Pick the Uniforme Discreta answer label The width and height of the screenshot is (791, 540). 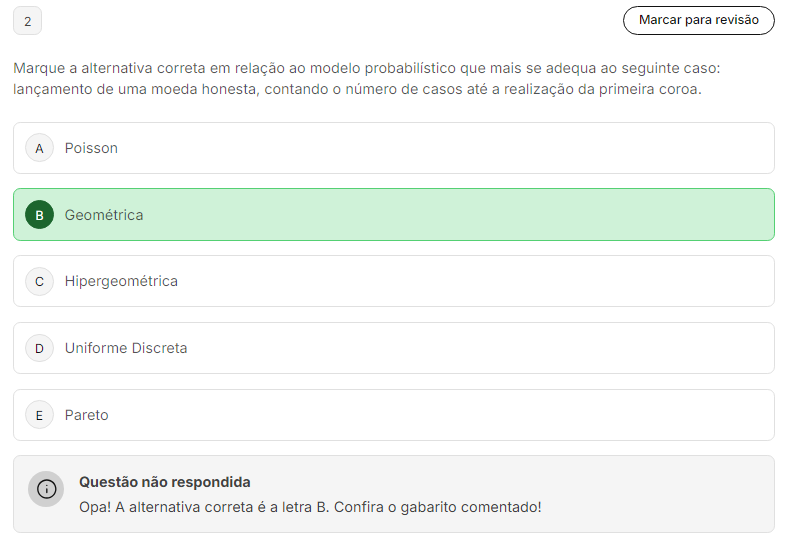click(126, 348)
